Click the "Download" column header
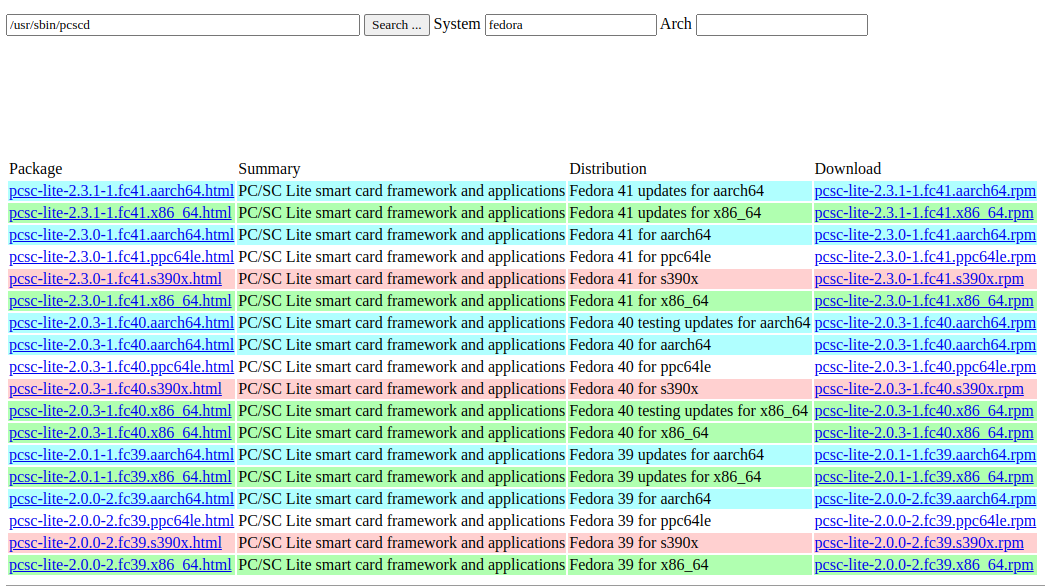Screen dimensions: 1045x586 (848, 169)
